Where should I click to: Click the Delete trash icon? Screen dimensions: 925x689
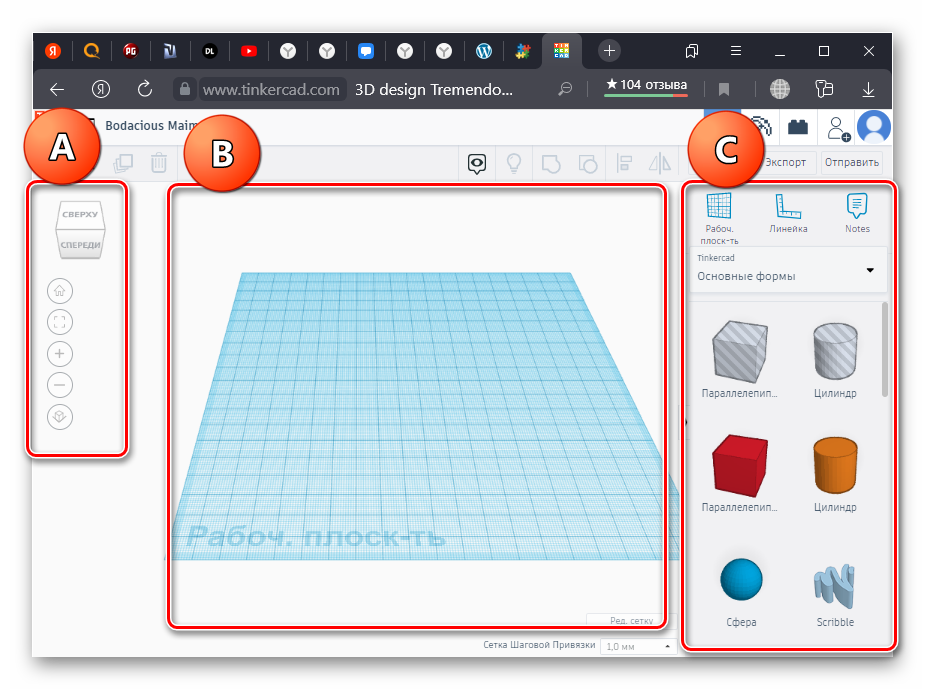click(x=158, y=162)
